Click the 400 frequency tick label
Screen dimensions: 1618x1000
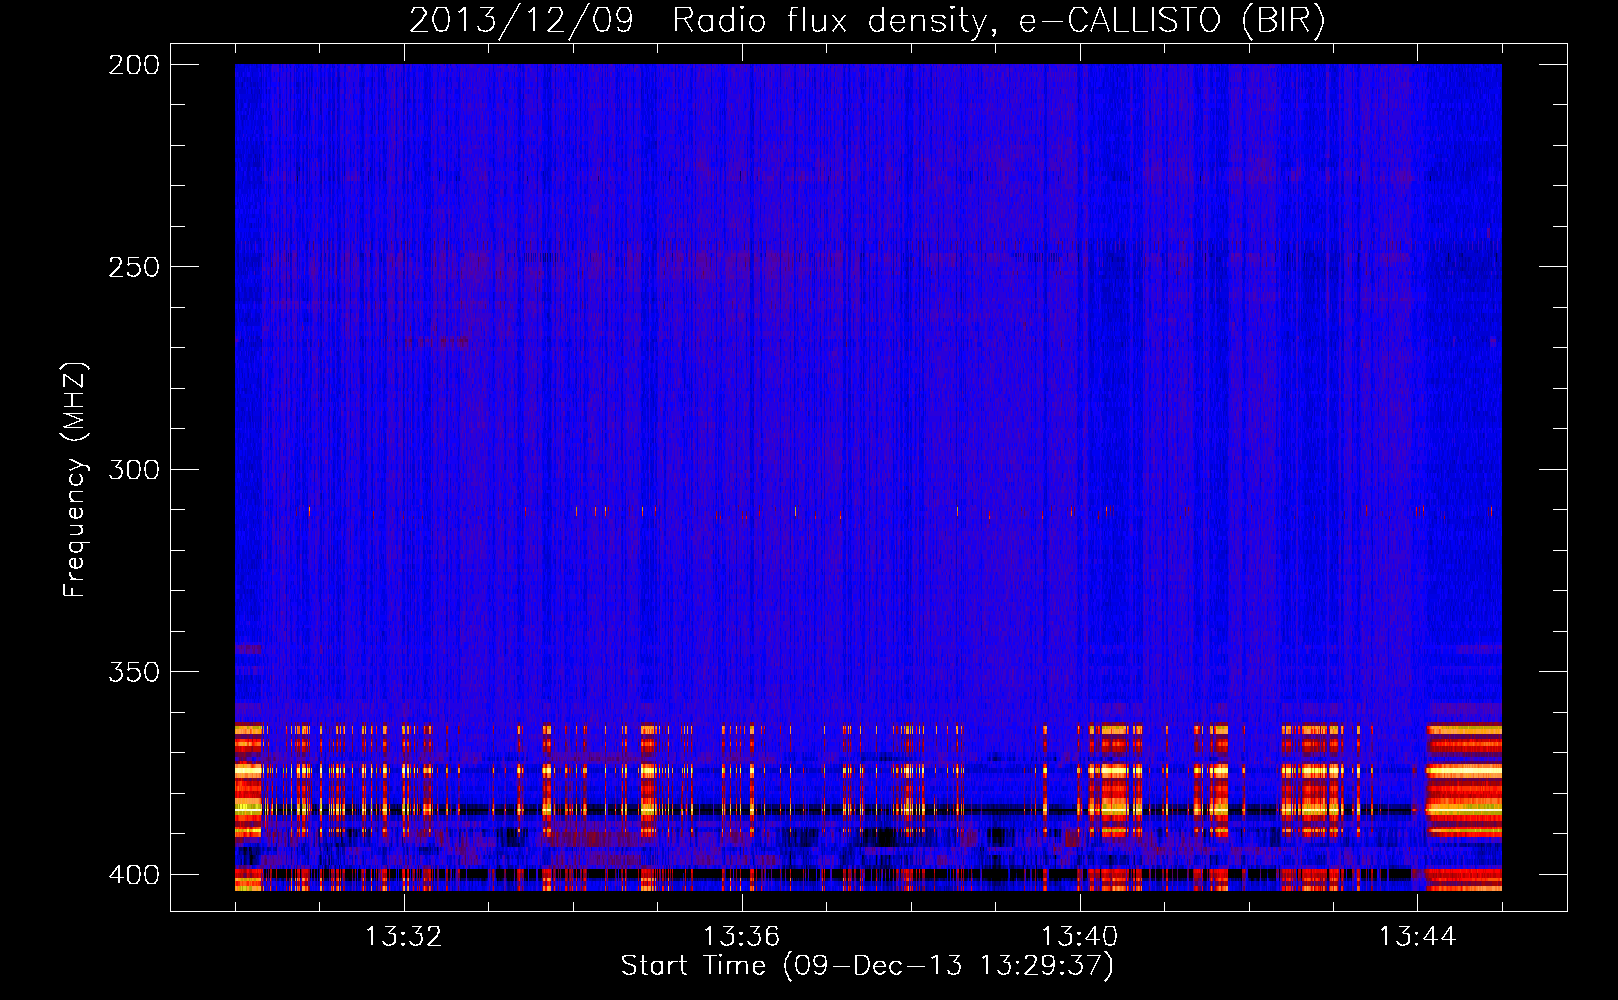click(x=133, y=874)
